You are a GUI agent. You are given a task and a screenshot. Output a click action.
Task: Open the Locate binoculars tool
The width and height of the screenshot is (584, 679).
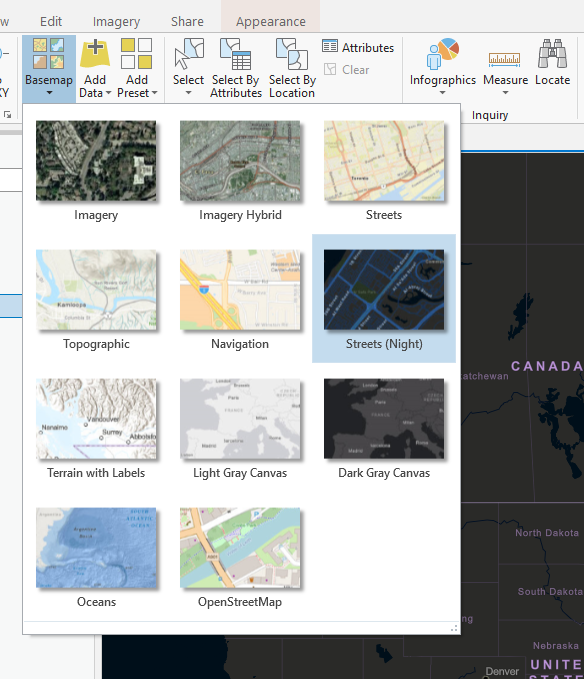pos(552,54)
